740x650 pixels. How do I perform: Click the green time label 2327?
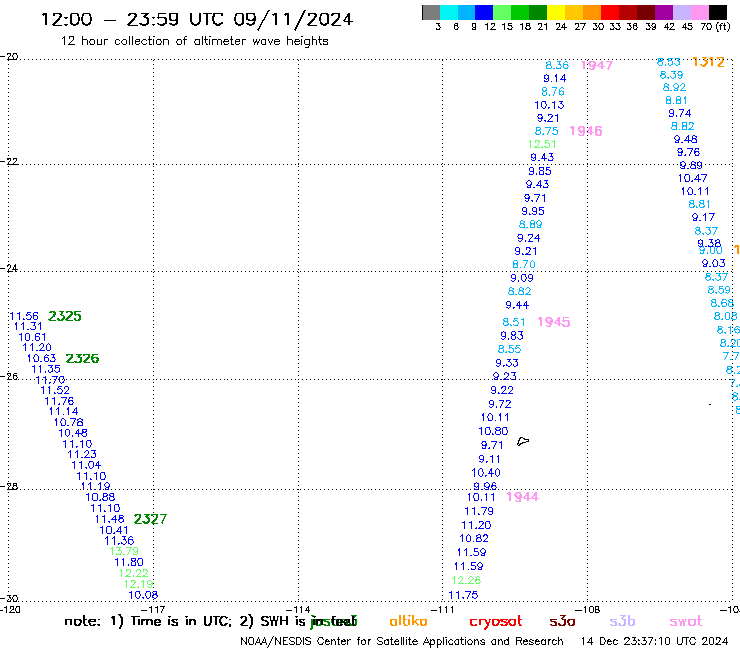pos(150,519)
